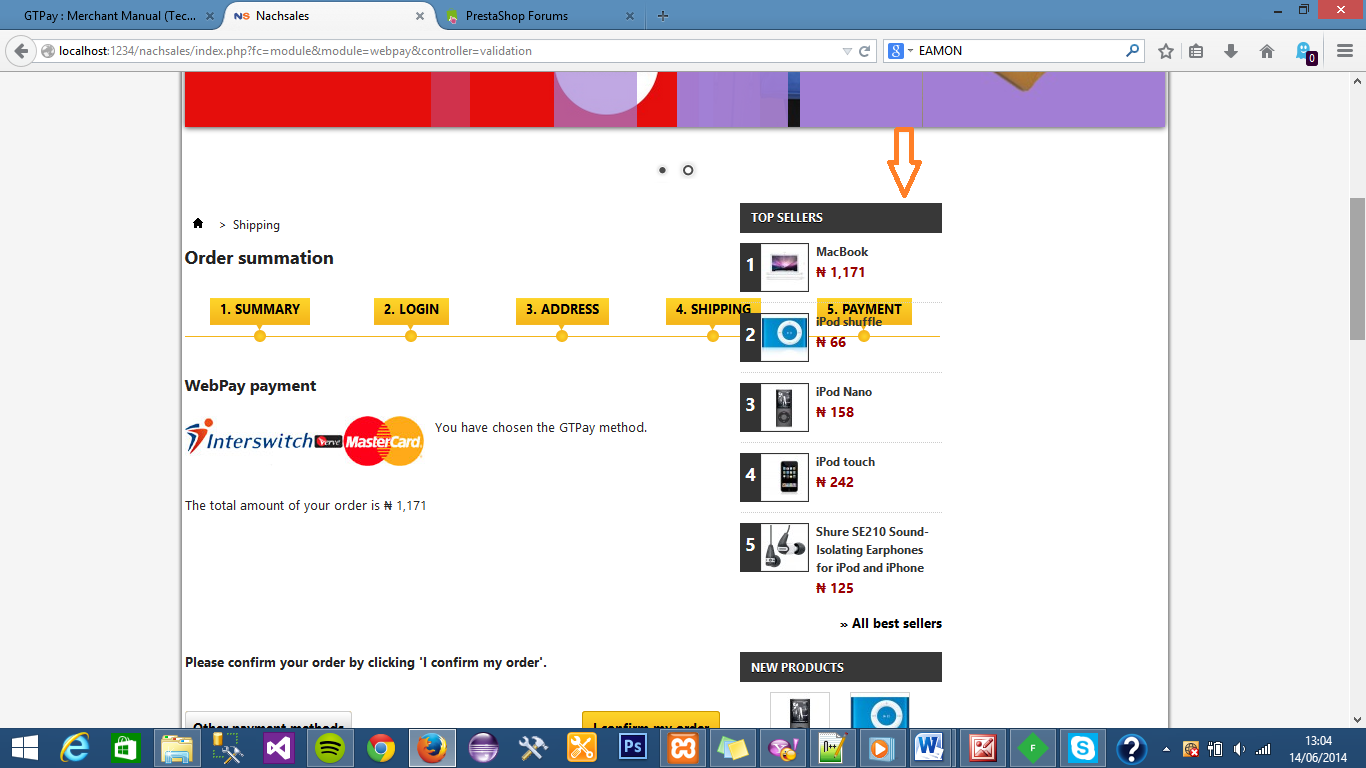Close the PrestaShop Forums tab

630,16
